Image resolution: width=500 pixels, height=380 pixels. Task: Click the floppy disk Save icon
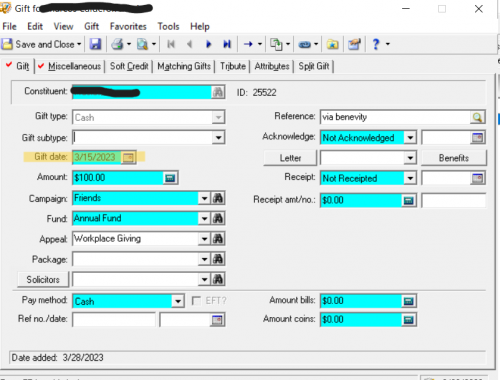(95, 44)
